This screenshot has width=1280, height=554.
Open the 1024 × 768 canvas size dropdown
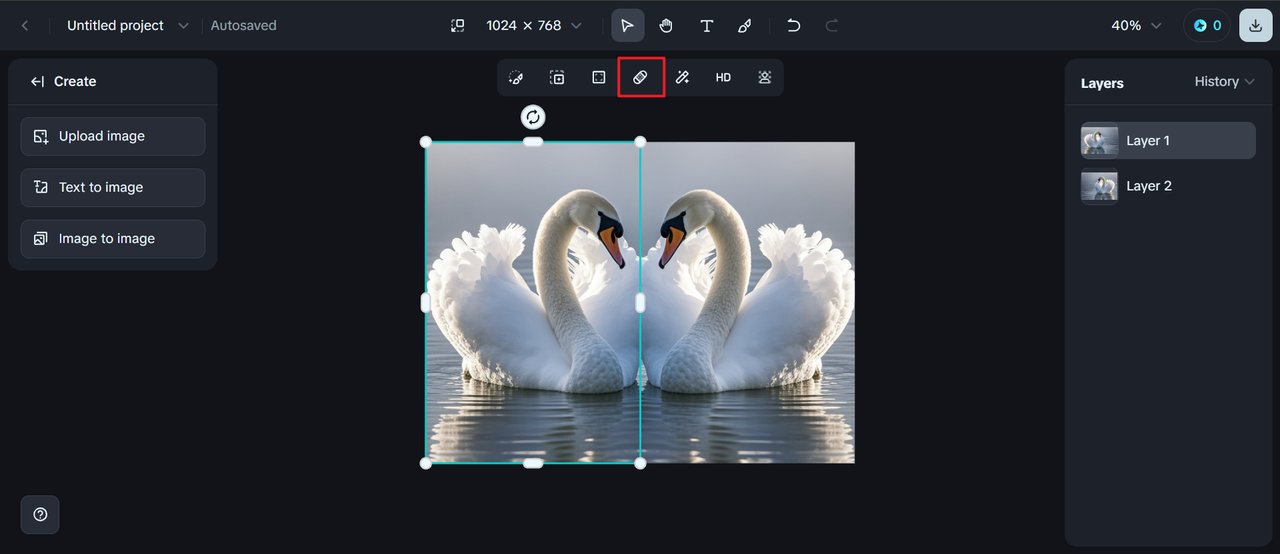click(533, 25)
